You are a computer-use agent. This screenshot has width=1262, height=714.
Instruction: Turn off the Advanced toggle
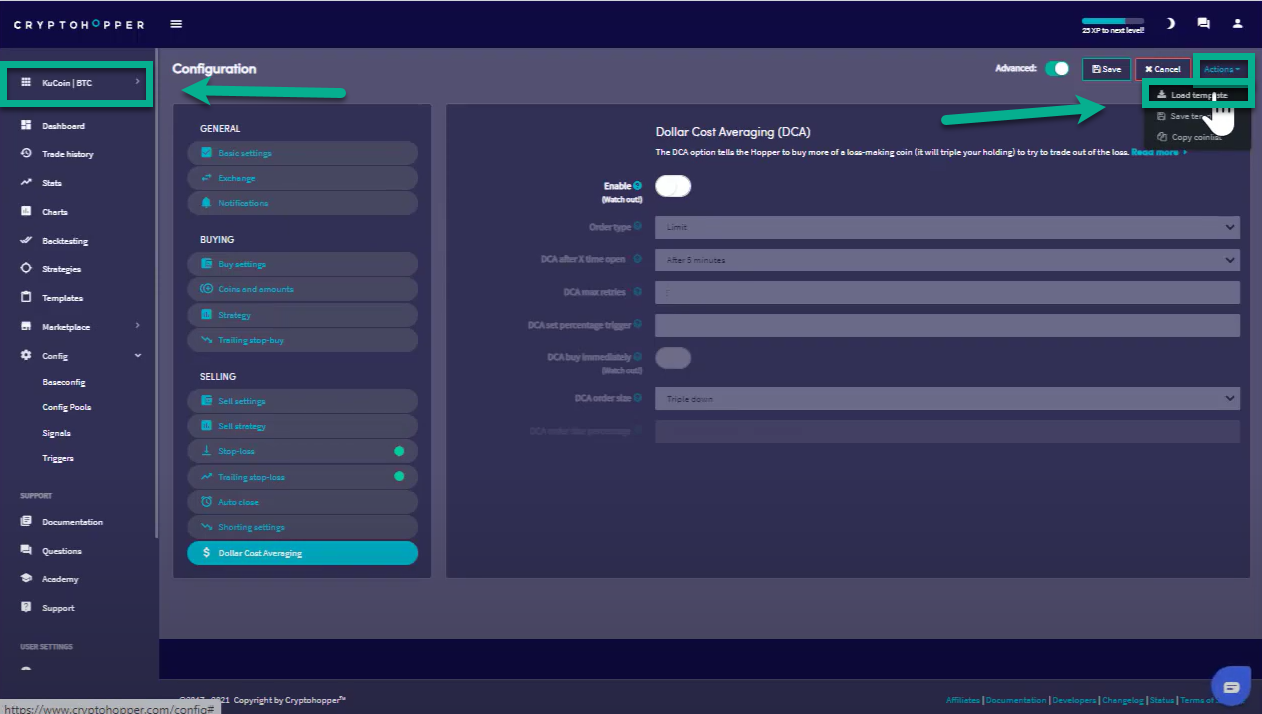pos(1056,69)
